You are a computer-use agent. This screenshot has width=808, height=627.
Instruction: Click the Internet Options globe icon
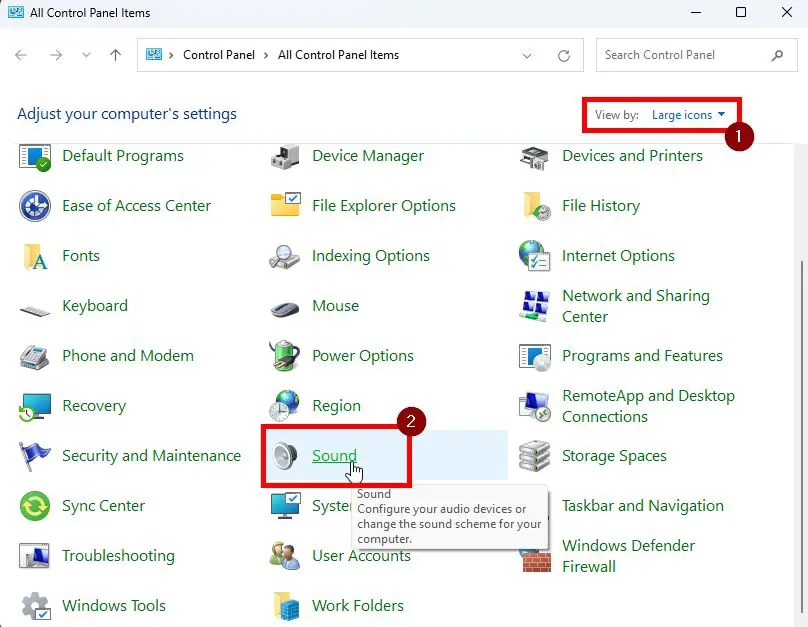tap(534, 256)
